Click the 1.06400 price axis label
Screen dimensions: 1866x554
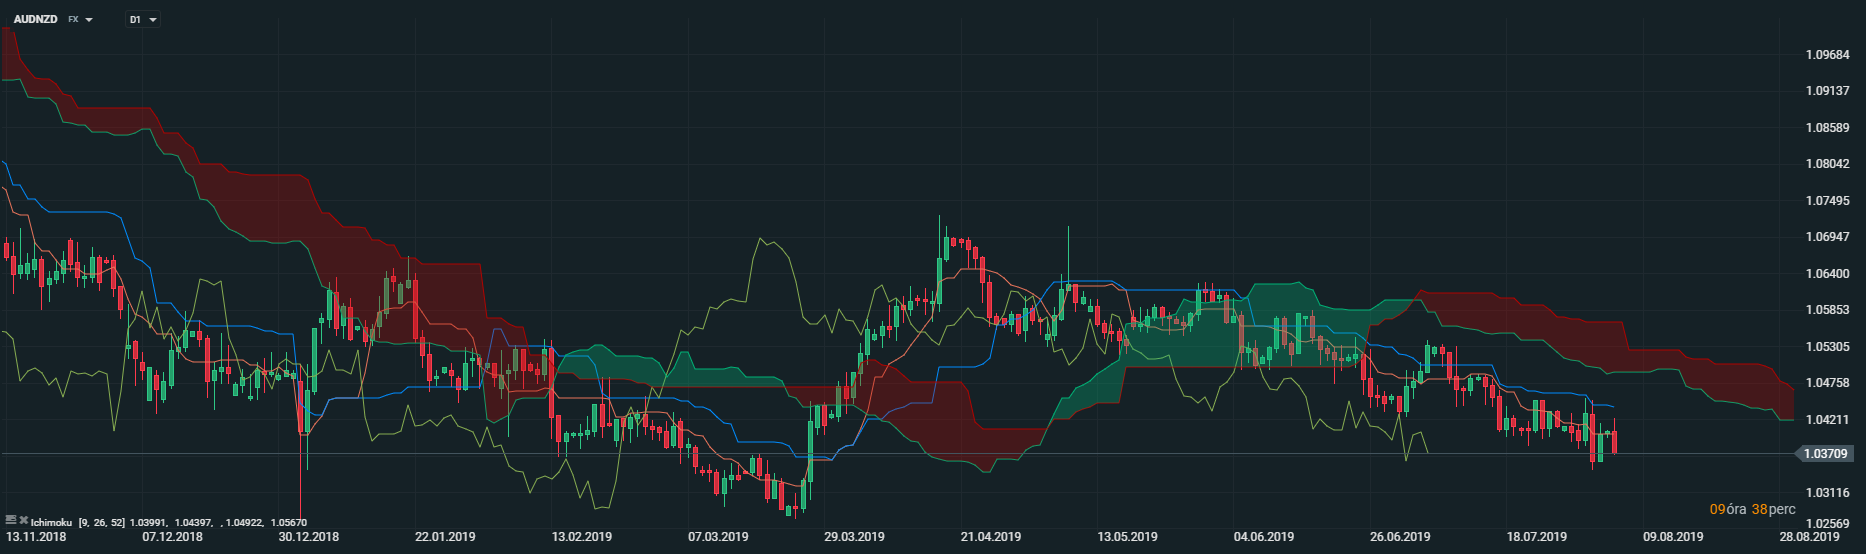coord(1827,274)
